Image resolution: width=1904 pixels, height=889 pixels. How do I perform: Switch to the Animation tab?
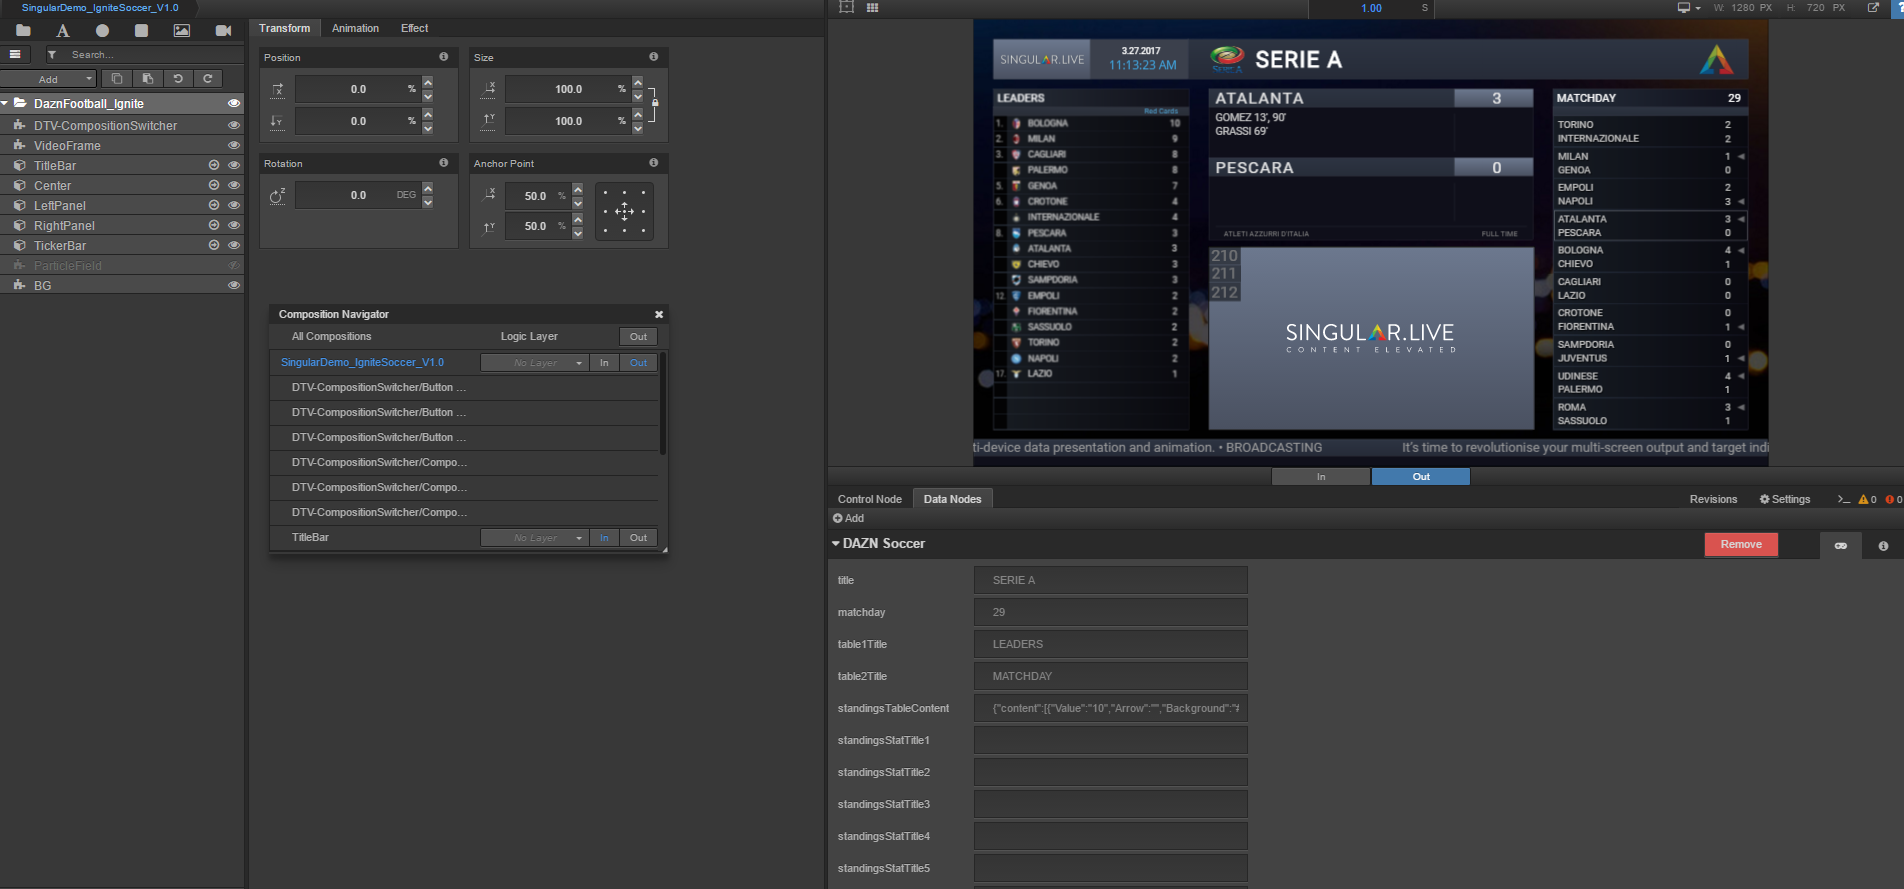point(355,28)
